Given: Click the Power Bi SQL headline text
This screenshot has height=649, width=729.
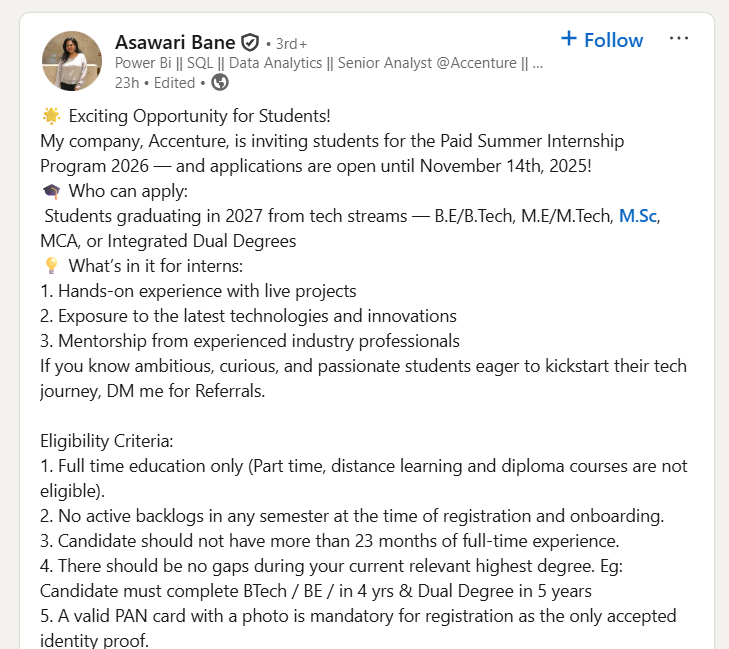Looking at the screenshot, I should click(329, 63).
